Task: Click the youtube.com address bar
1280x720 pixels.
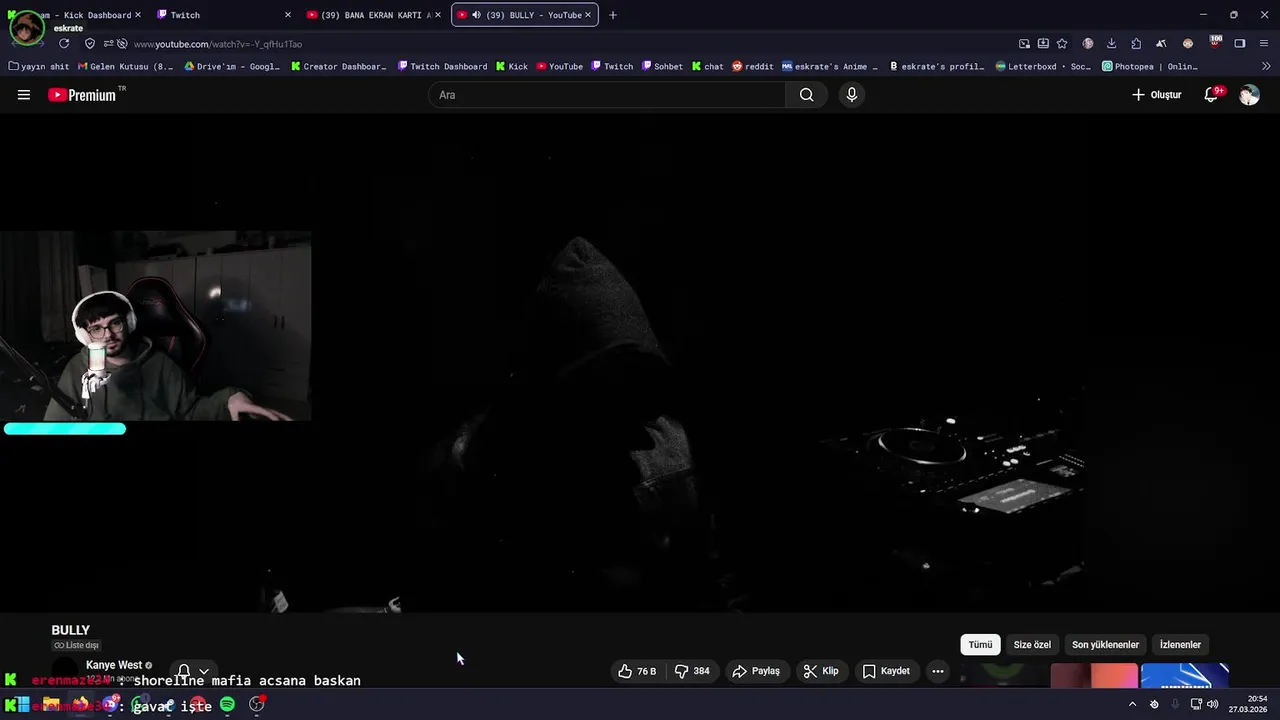Action: 560,44
